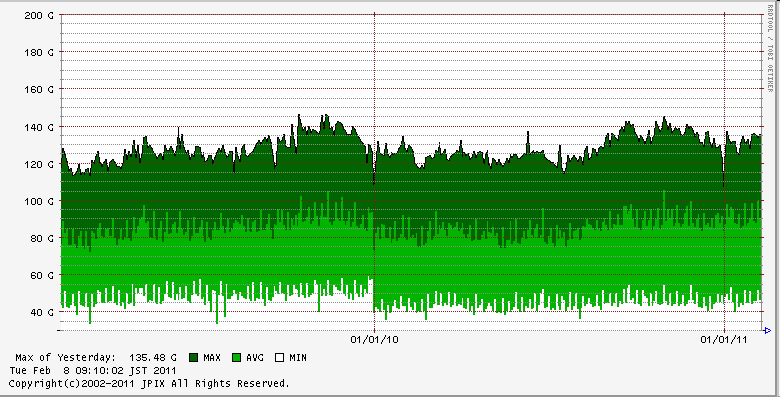This screenshot has height=397, width=780.
Task: Click the 180 G axis label
Action: point(39,52)
